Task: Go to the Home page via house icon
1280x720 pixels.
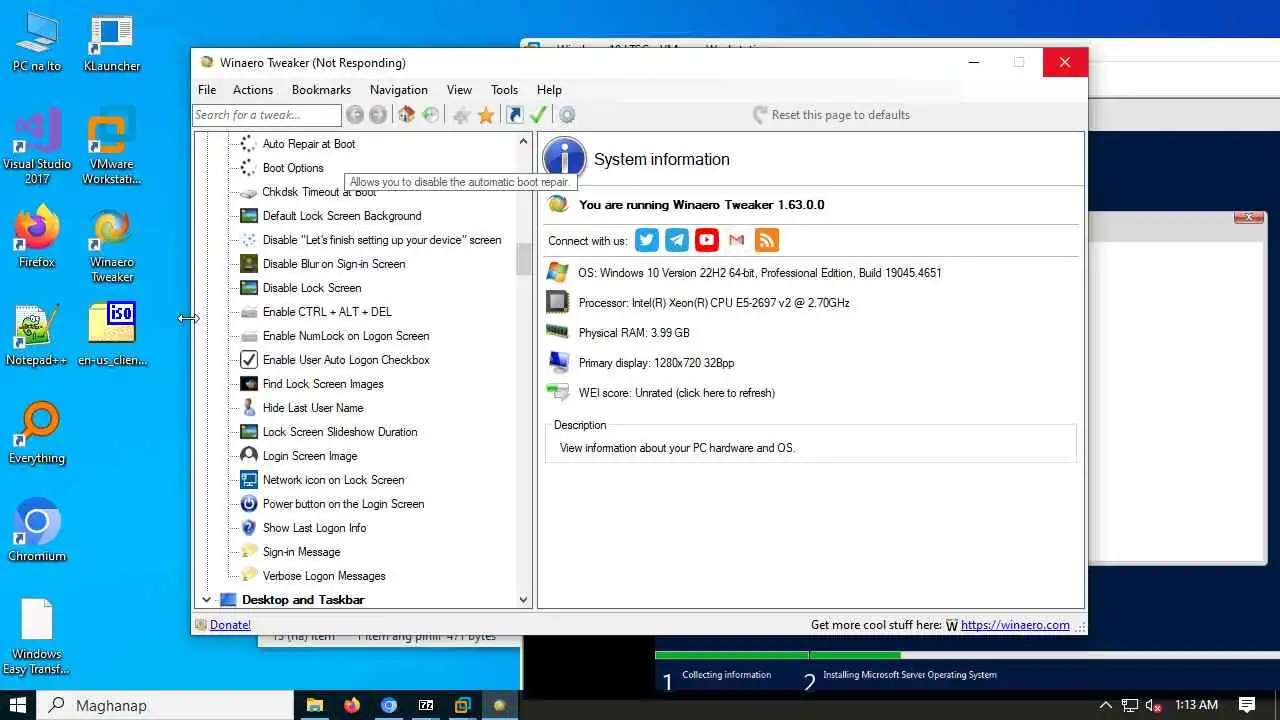Action: [x=406, y=115]
